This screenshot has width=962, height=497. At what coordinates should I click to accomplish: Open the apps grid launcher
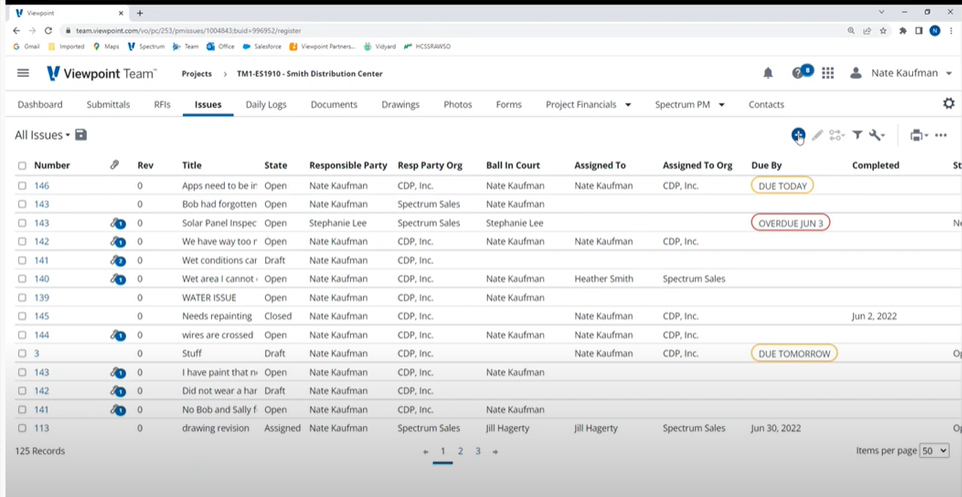point(828,73)
